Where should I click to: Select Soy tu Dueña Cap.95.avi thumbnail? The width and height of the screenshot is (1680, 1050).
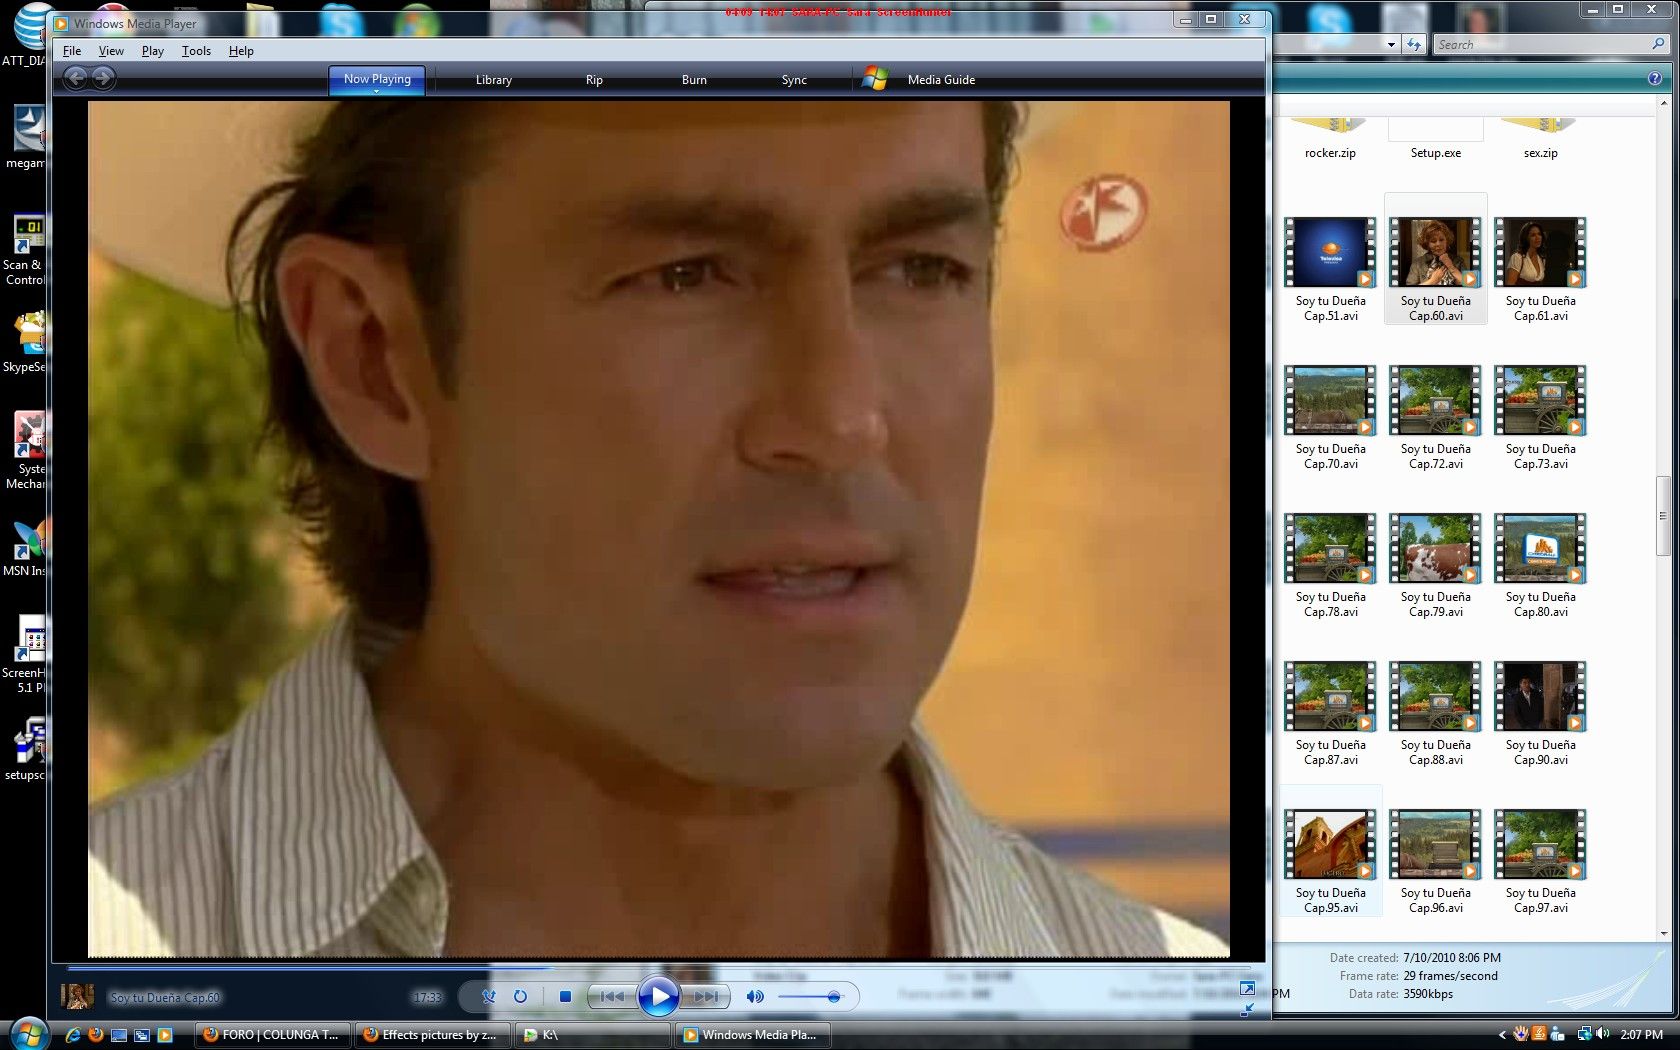point(1330,845)
